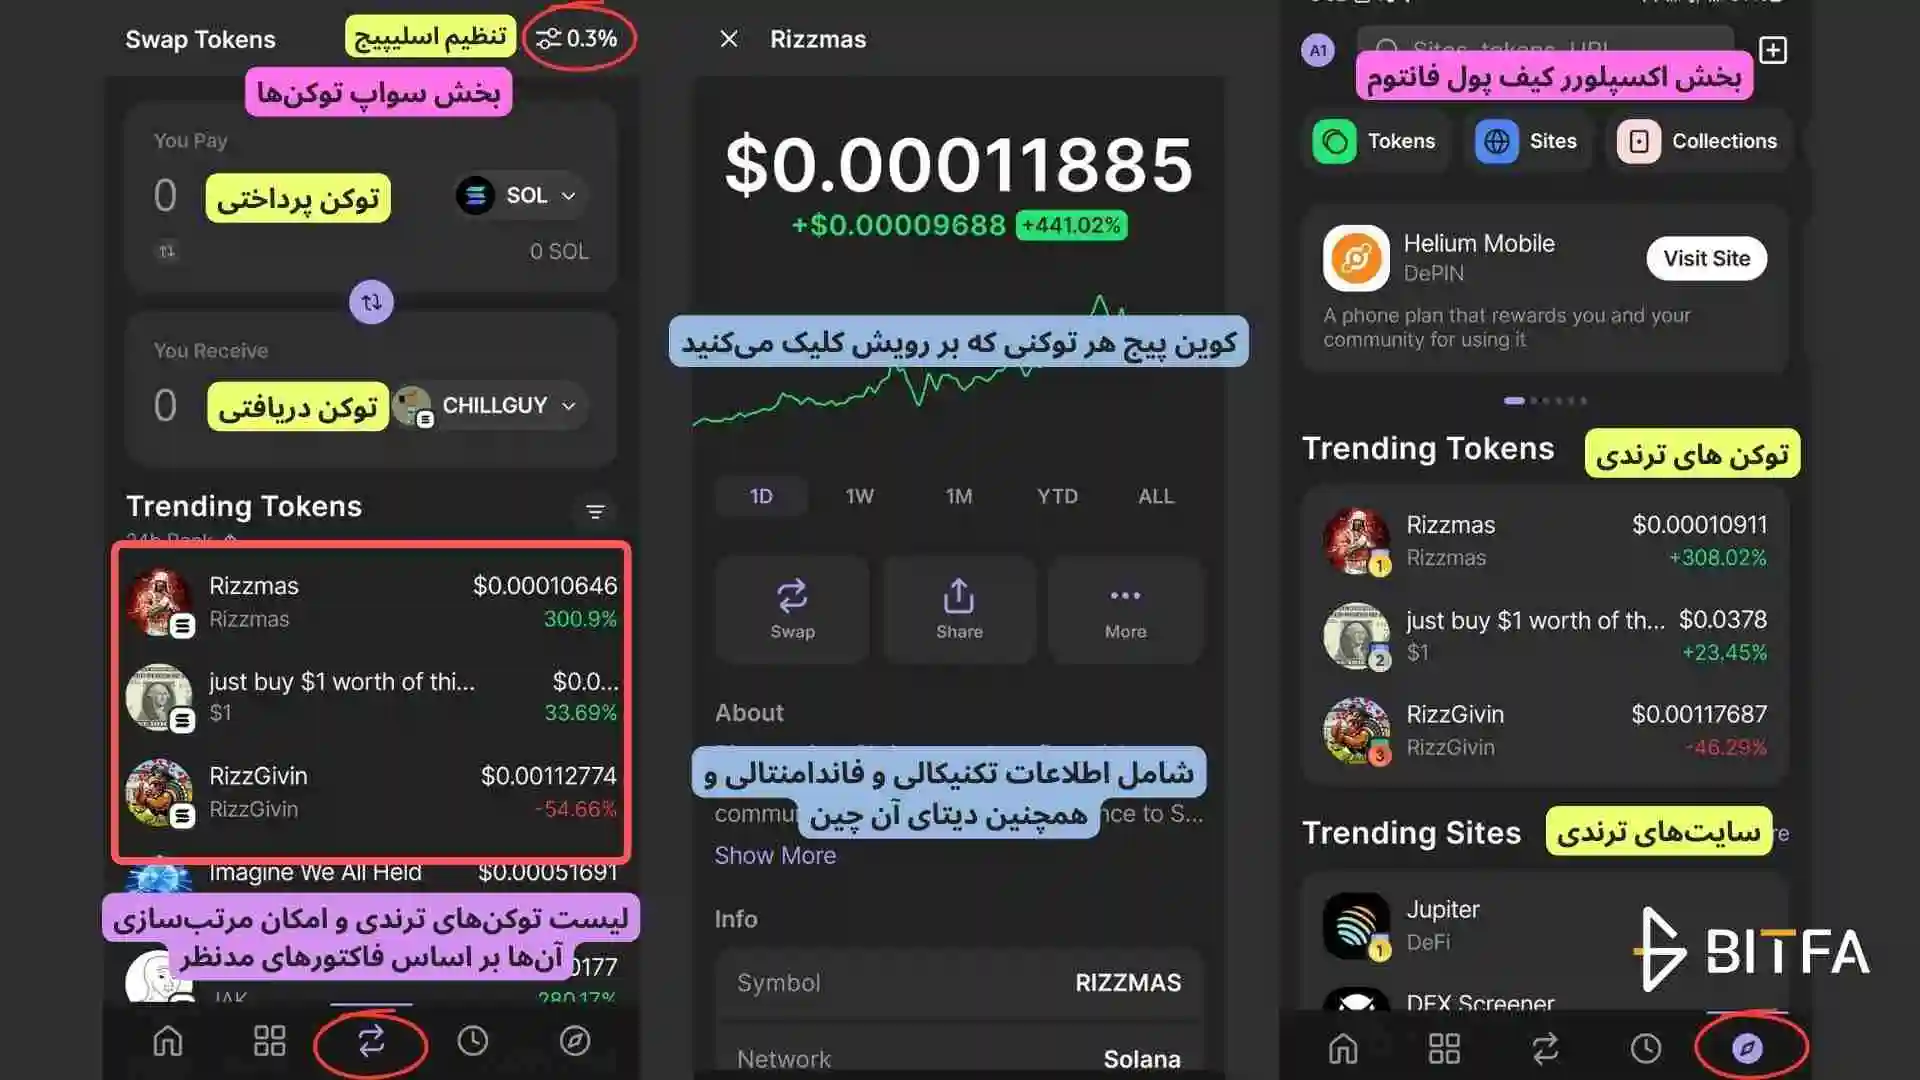
Task: Click Visit Site button for Helium Mobile
Action: point(1706,257)
